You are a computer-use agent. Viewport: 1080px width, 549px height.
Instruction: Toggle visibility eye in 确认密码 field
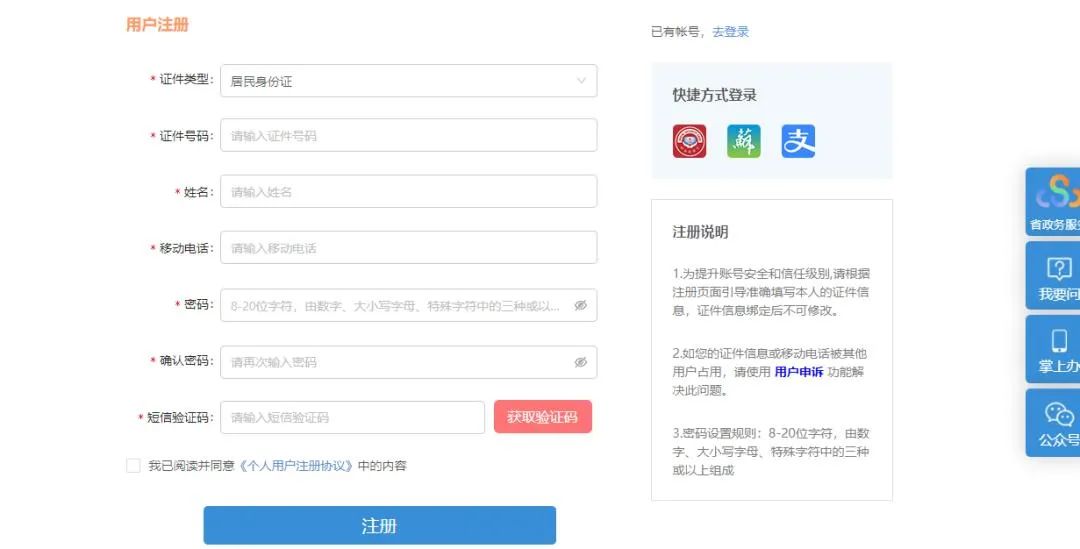pyautogui.click(x=581, y=362)
